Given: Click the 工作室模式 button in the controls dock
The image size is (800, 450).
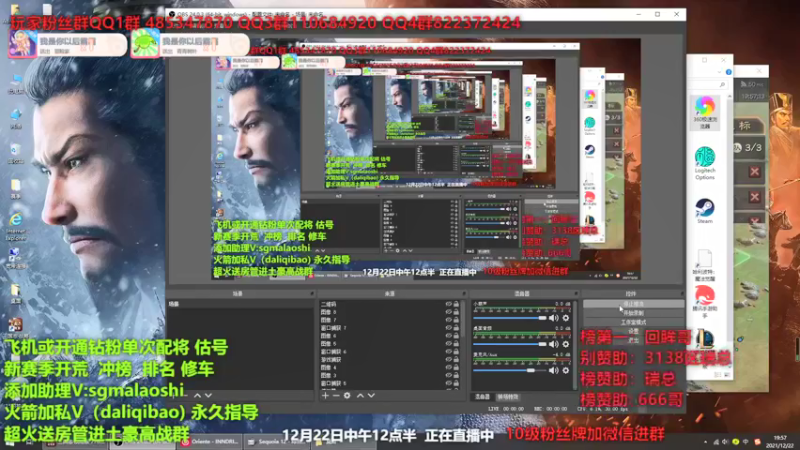Looking at the screenshot, I should (x=633, y=322).
